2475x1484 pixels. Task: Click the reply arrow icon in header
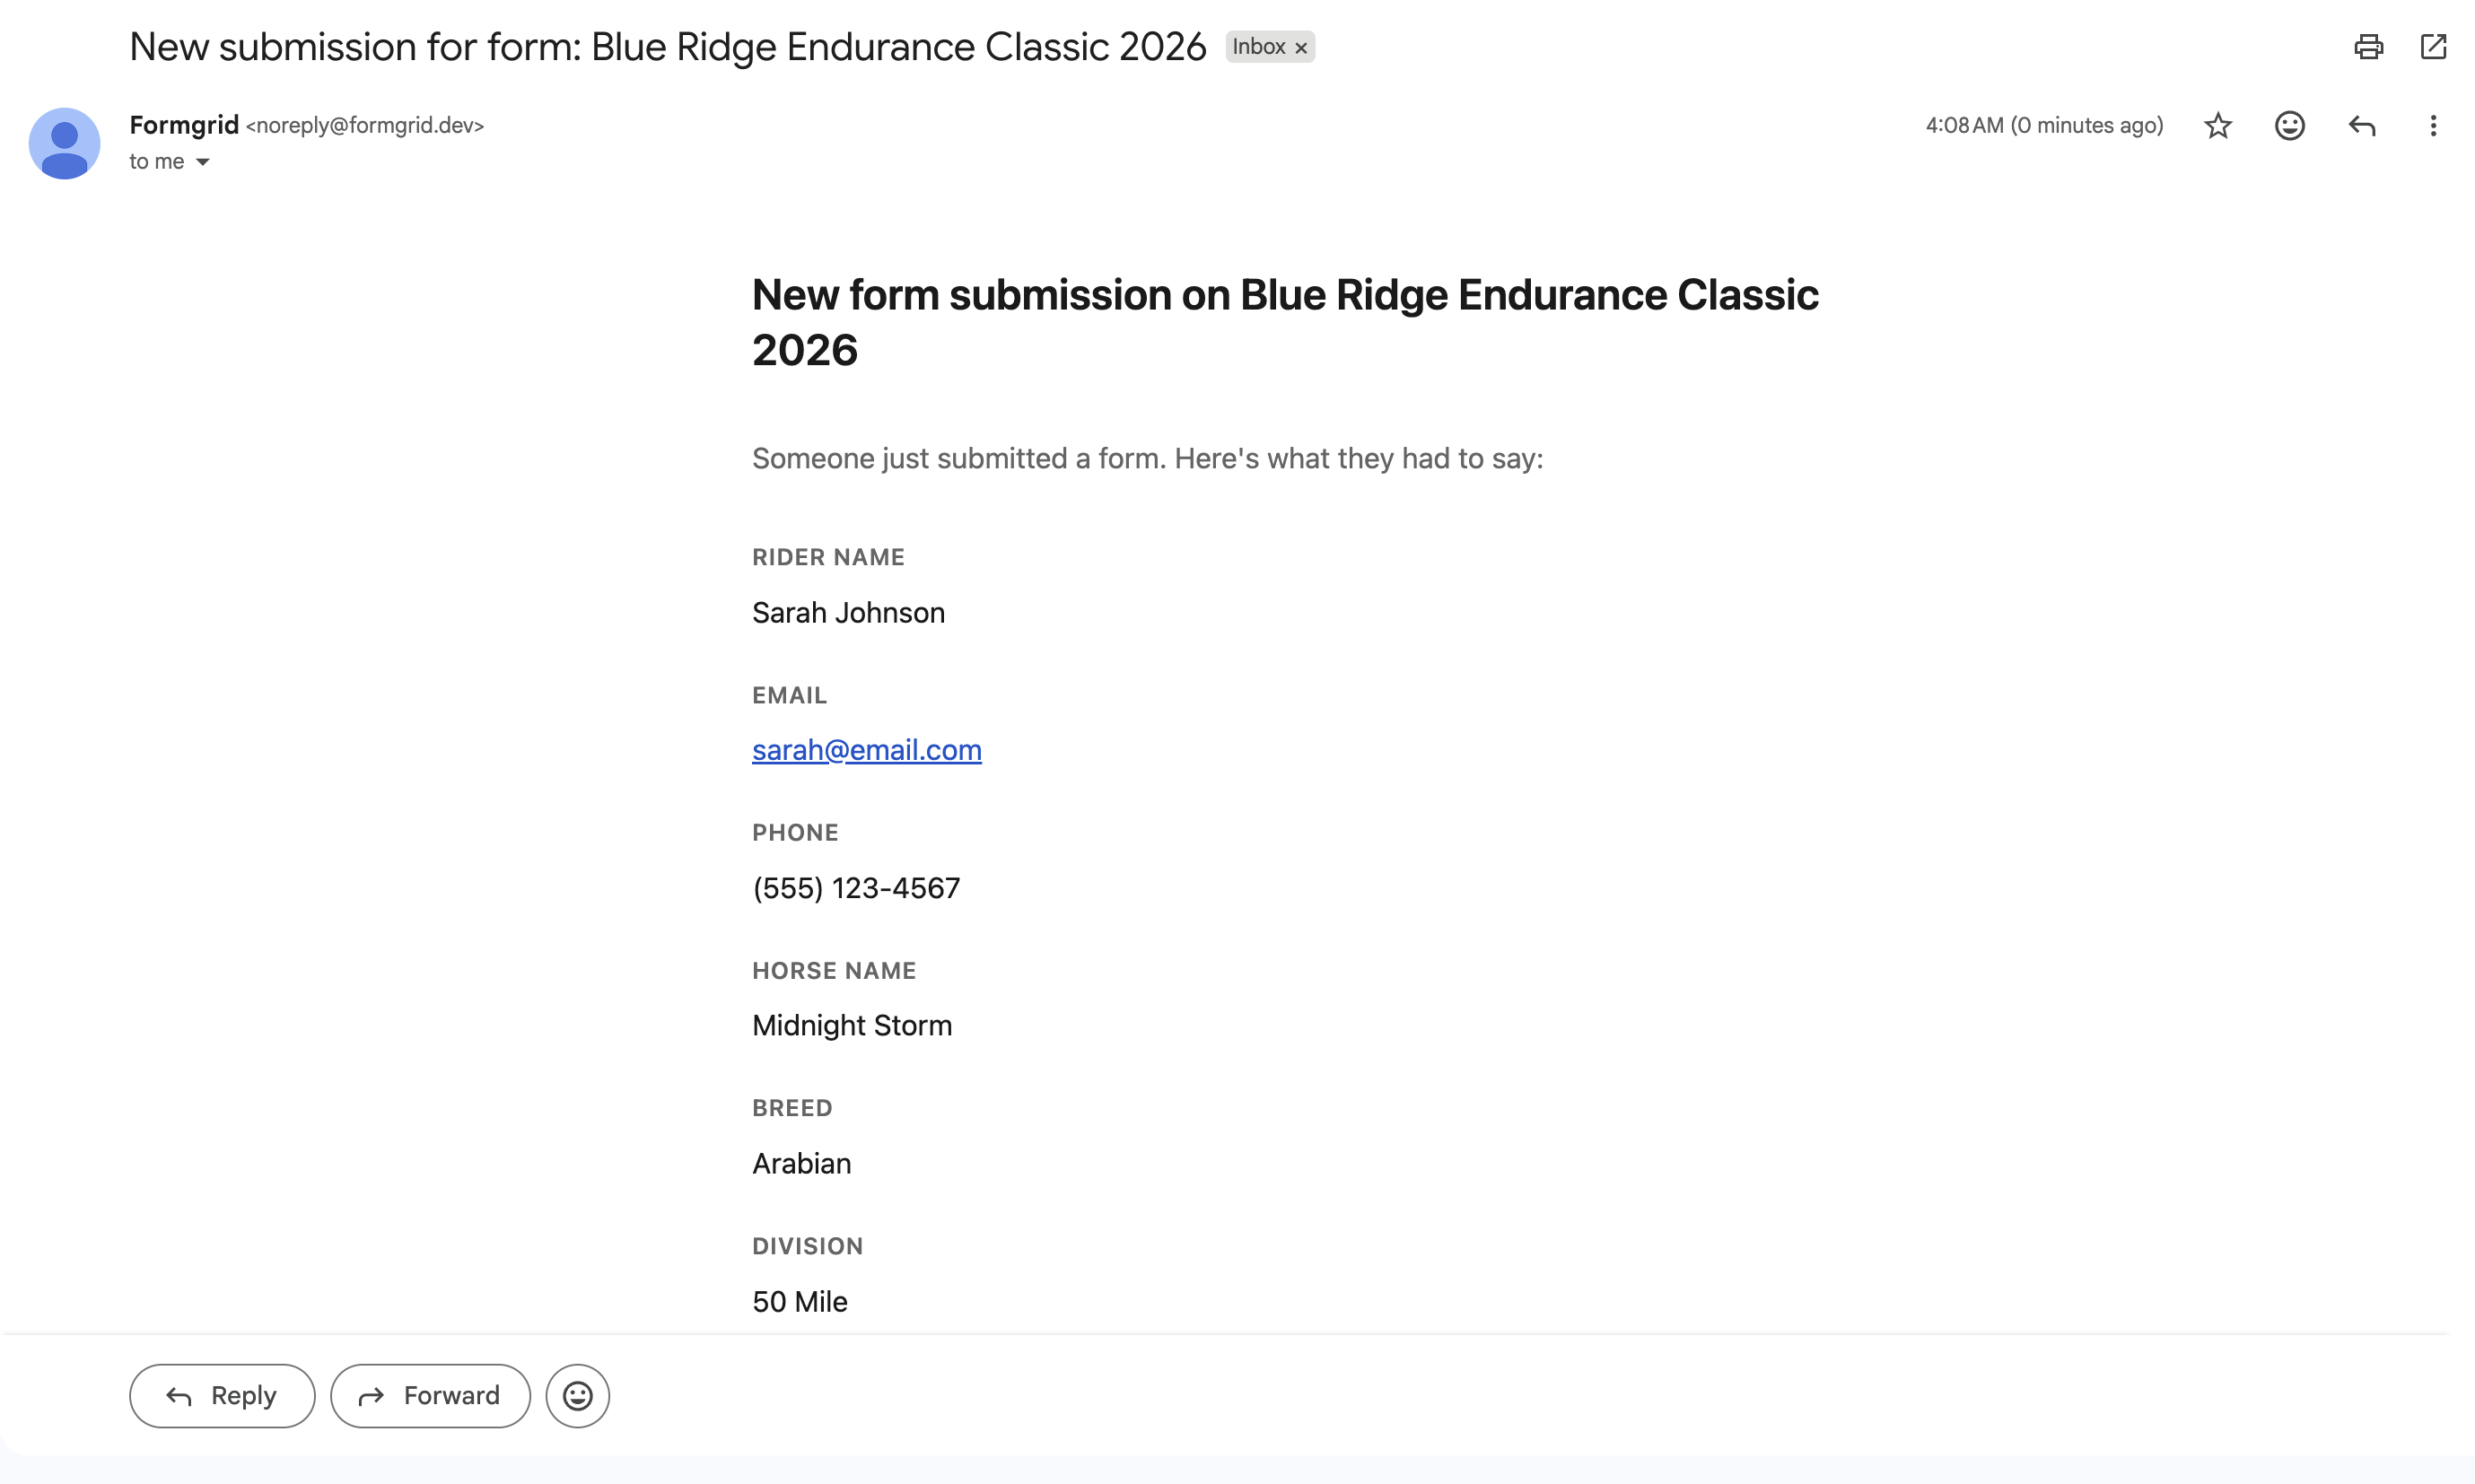2361,125
